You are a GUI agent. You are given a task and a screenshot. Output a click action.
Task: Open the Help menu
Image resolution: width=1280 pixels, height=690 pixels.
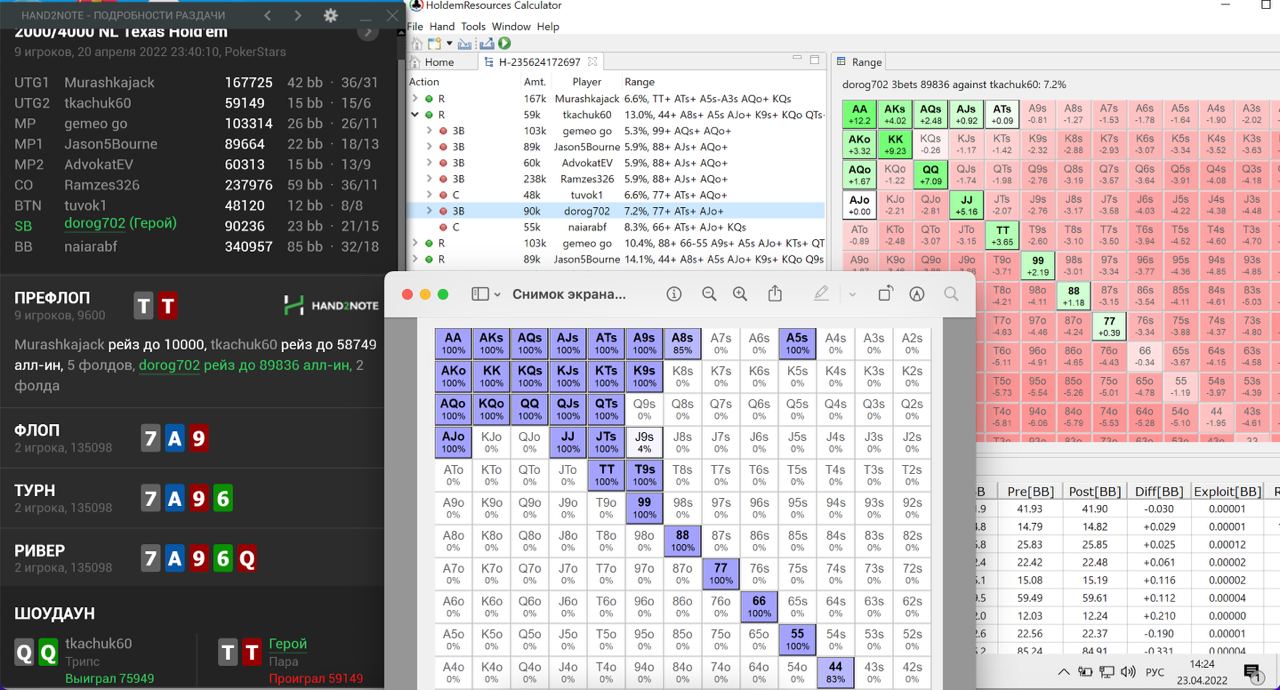click(548, 26)
